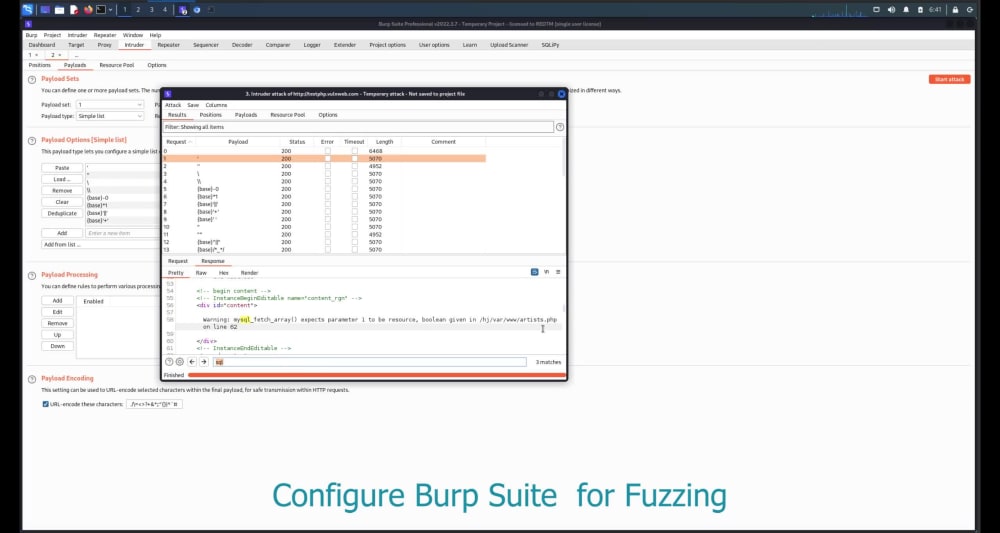Toggle show non-printable characters \n icon
Viewport: 1000px width, 533px height.
click(x=547, y=272)
